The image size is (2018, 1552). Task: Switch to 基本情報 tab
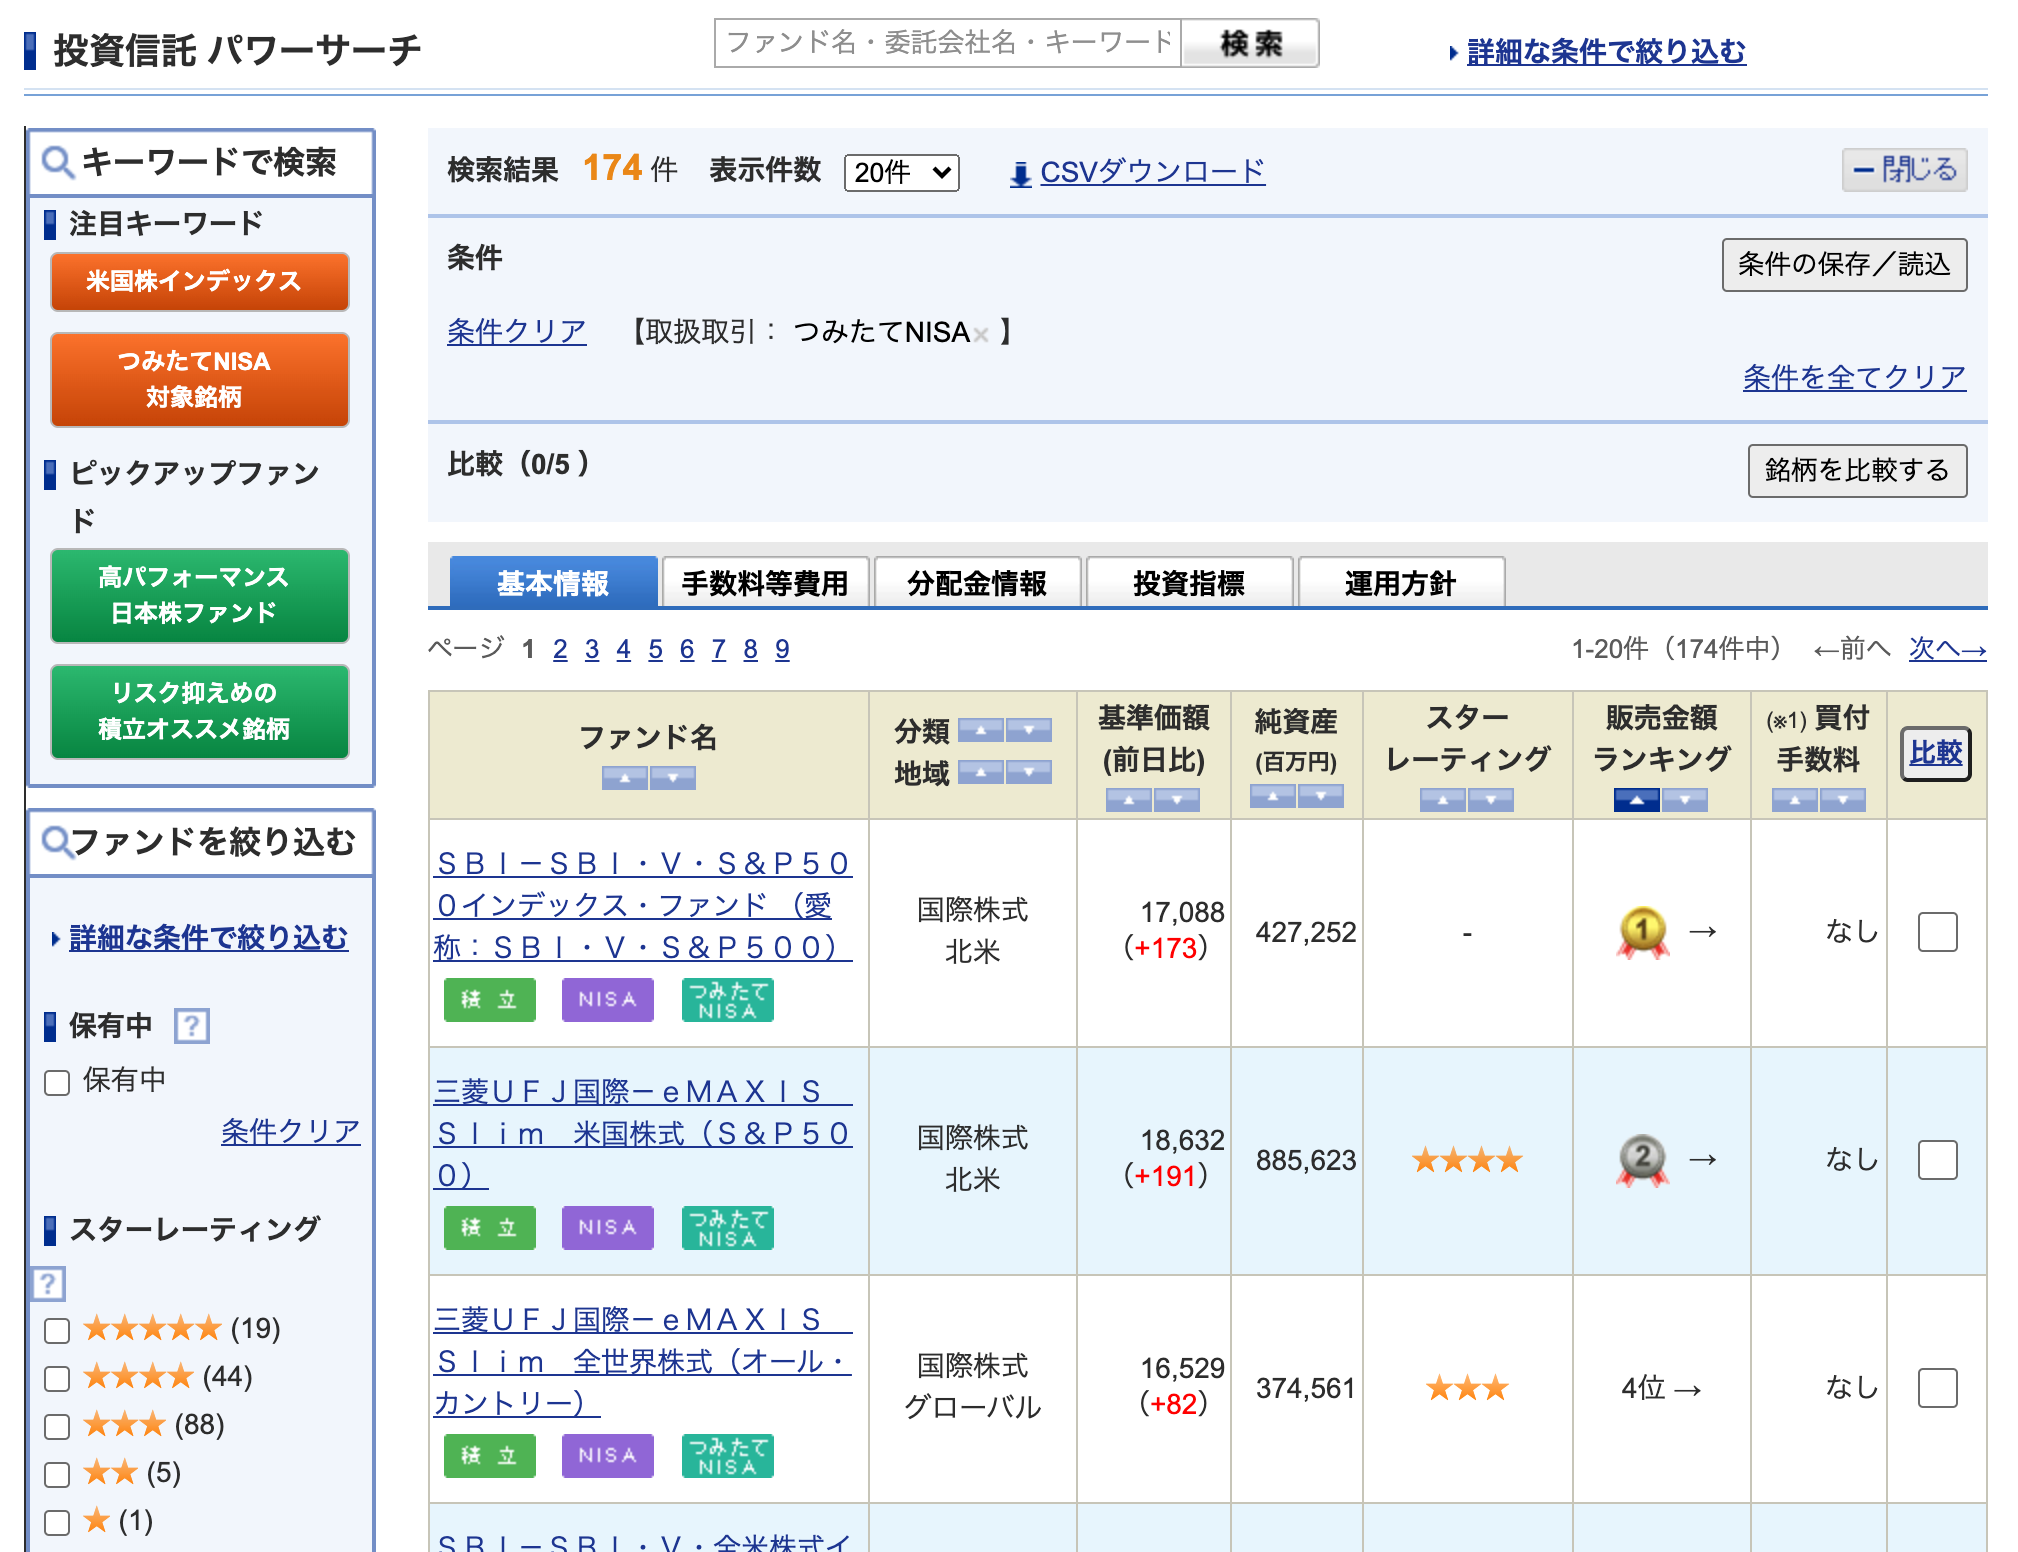pyautogui.click(x=553, y=582)
